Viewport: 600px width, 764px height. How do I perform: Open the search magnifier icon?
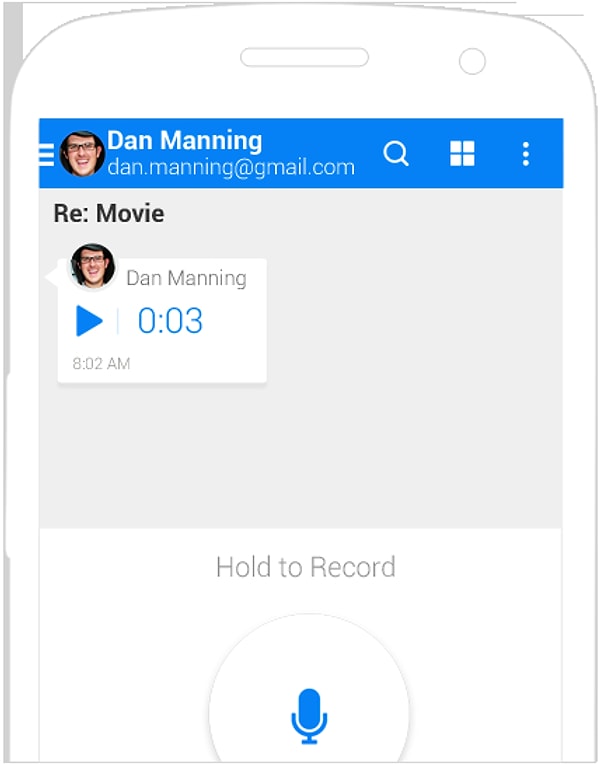point(396,153)
